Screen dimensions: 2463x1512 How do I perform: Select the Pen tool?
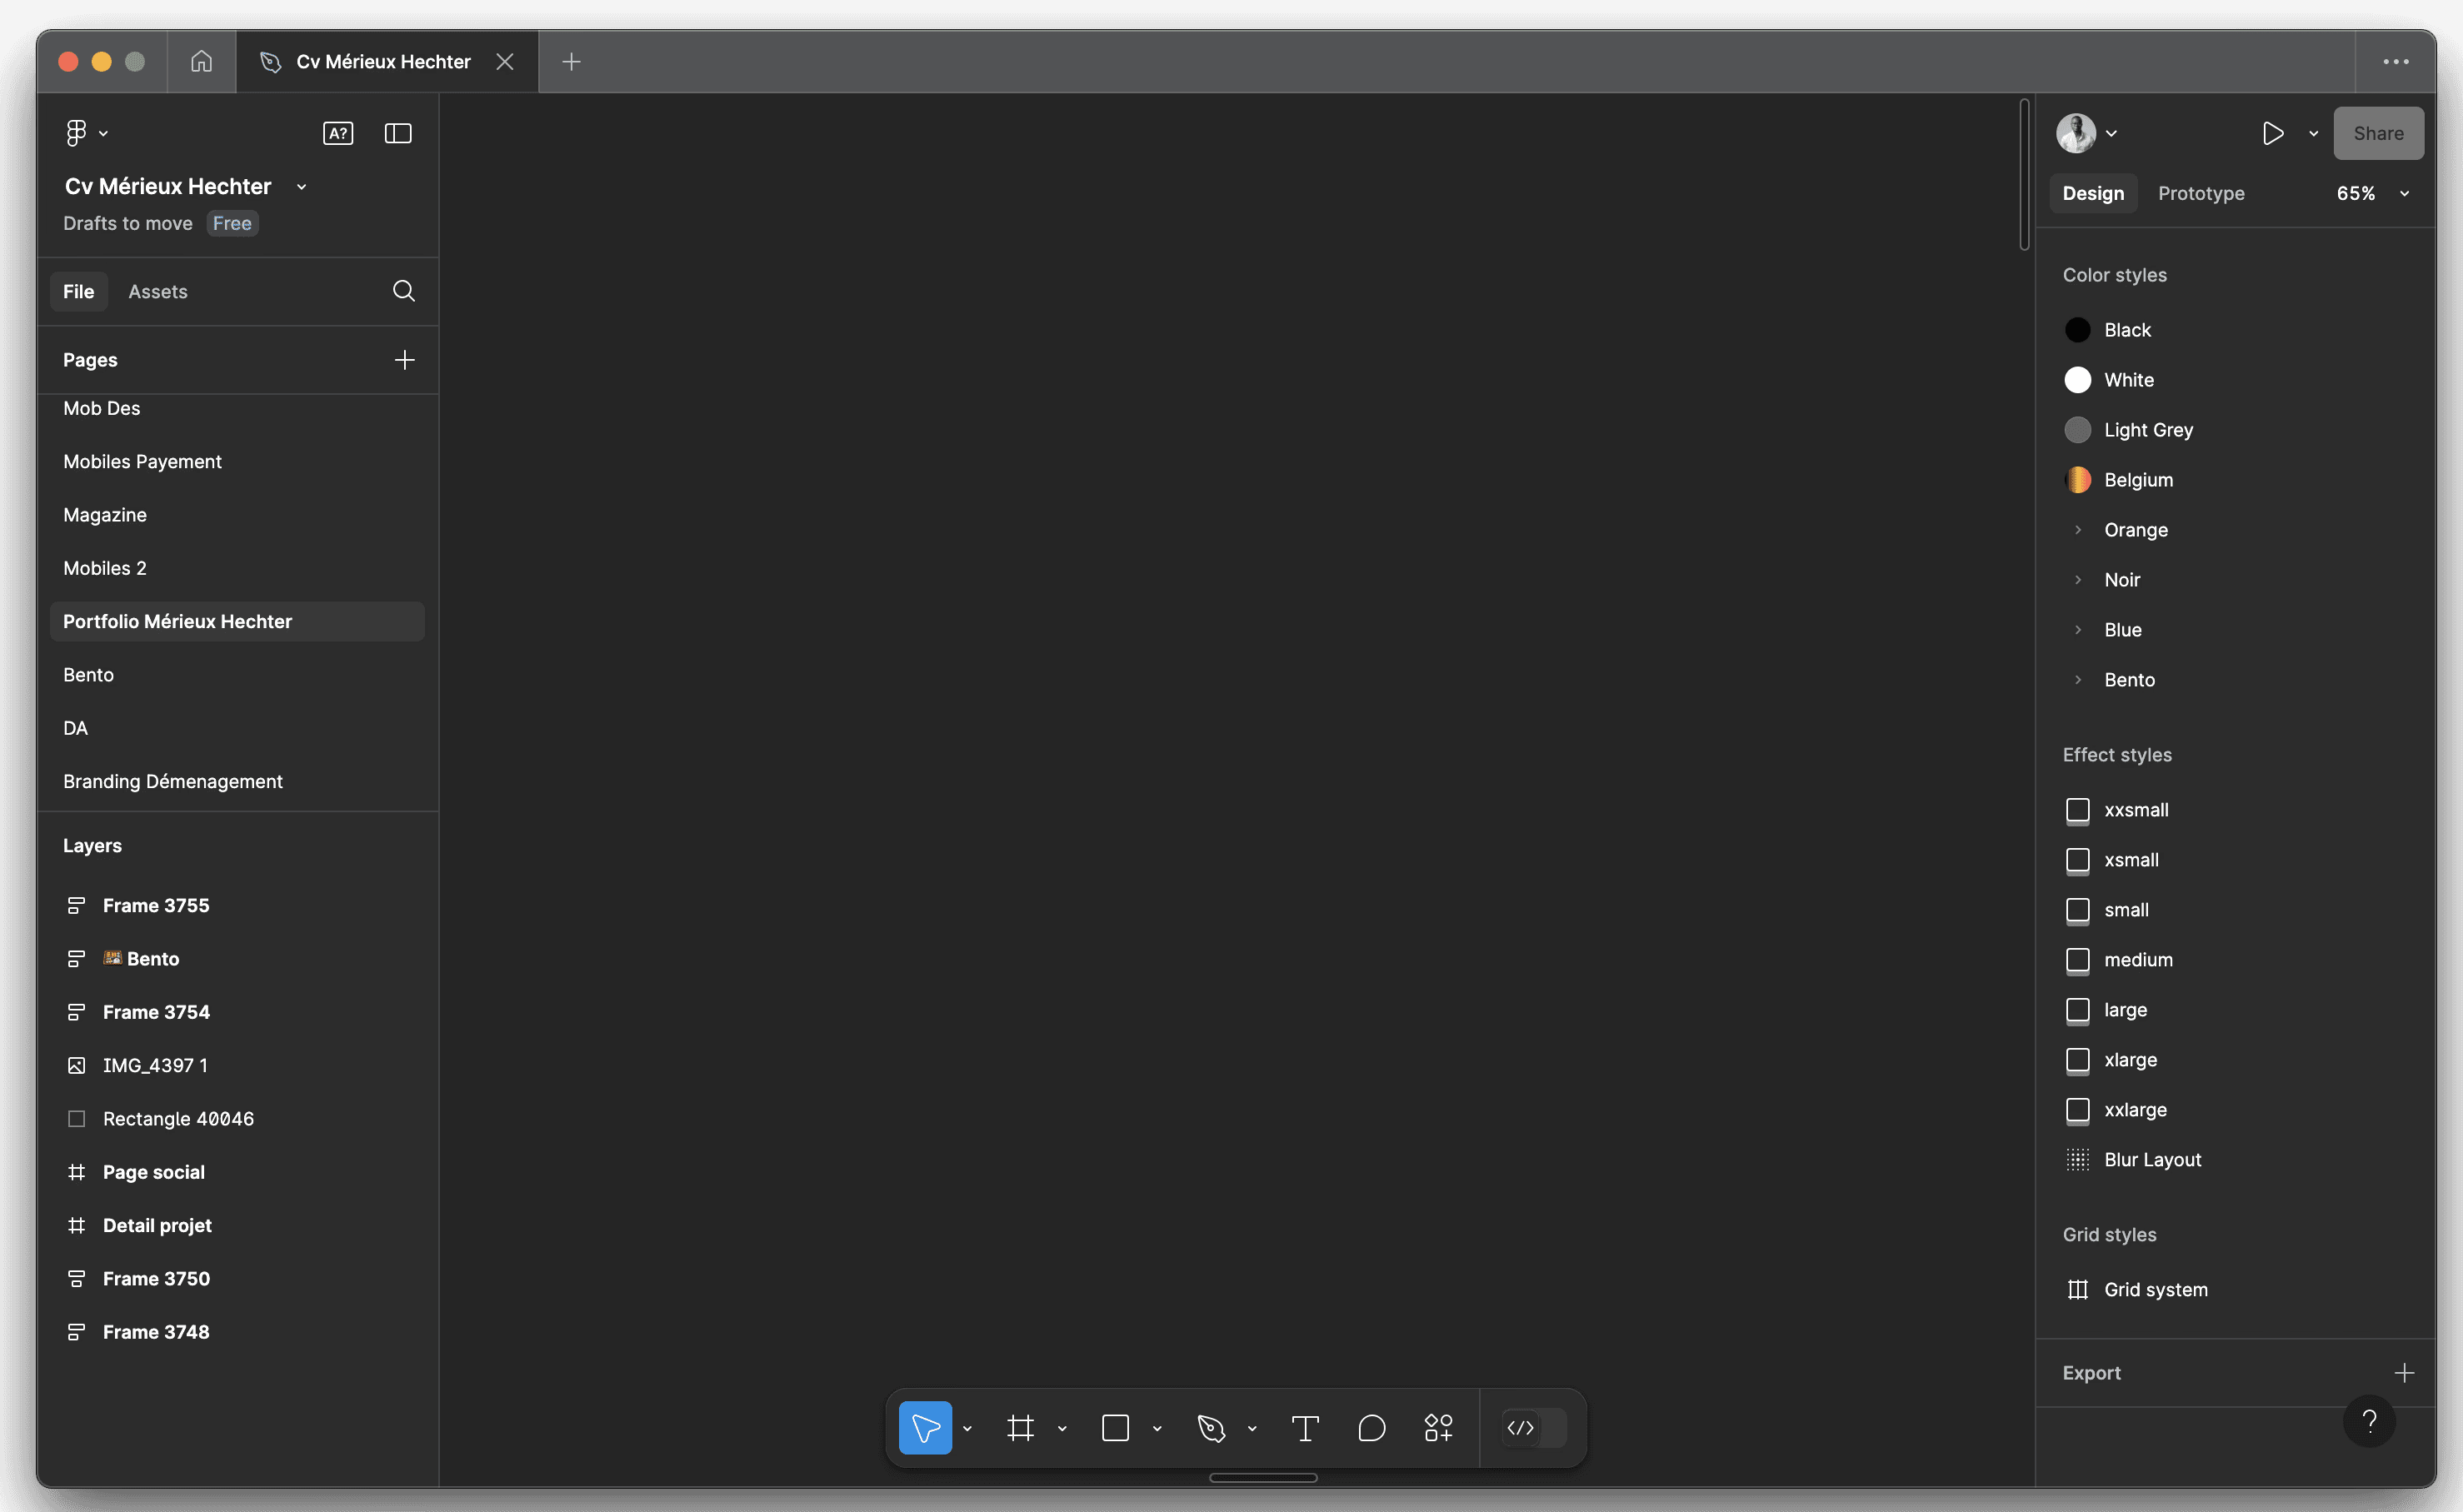[1211, 1428]
